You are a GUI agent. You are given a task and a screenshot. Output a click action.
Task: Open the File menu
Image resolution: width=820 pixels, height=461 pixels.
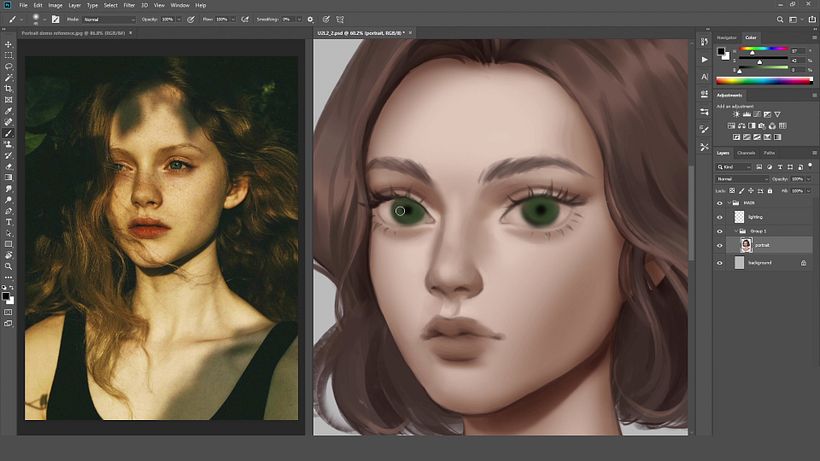coord(24,5)
